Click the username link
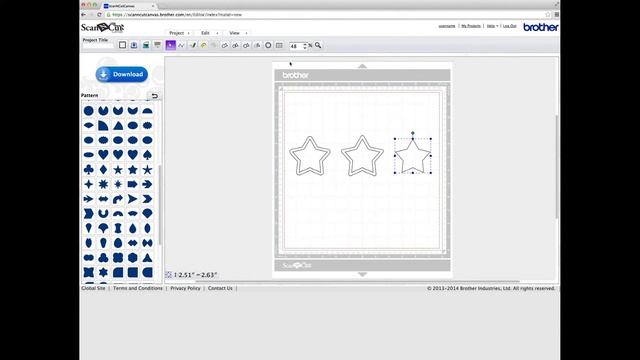Image resolution: width=640 pixels, height=360 pixels. (447, 26)
